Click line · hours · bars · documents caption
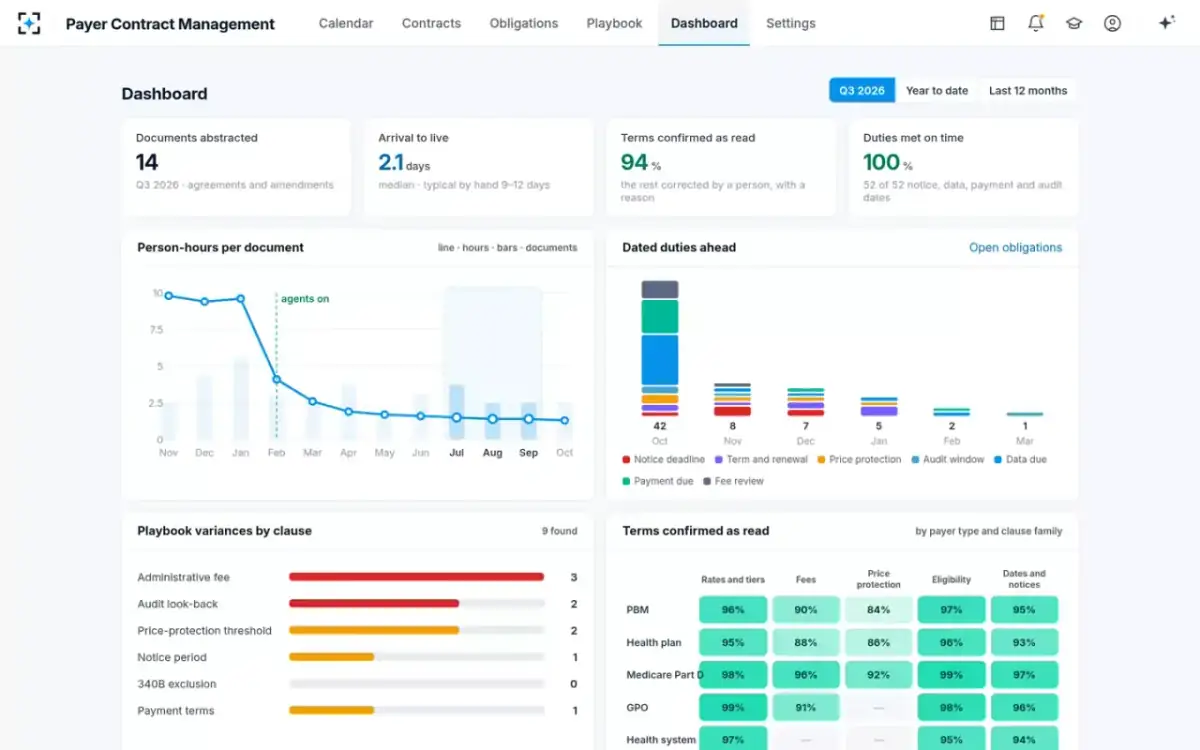 coord(508,248)
